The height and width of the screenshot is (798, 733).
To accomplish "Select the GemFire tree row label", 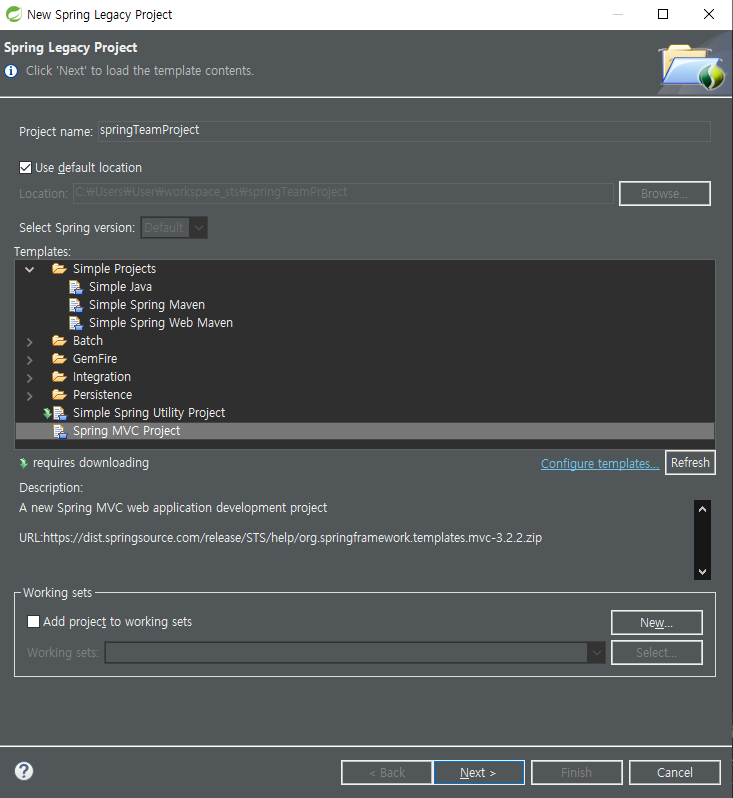I will coord(95,359).
